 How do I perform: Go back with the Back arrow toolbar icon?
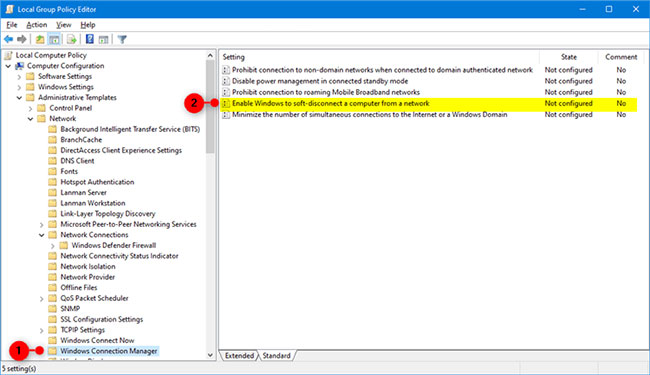point(8,39)
